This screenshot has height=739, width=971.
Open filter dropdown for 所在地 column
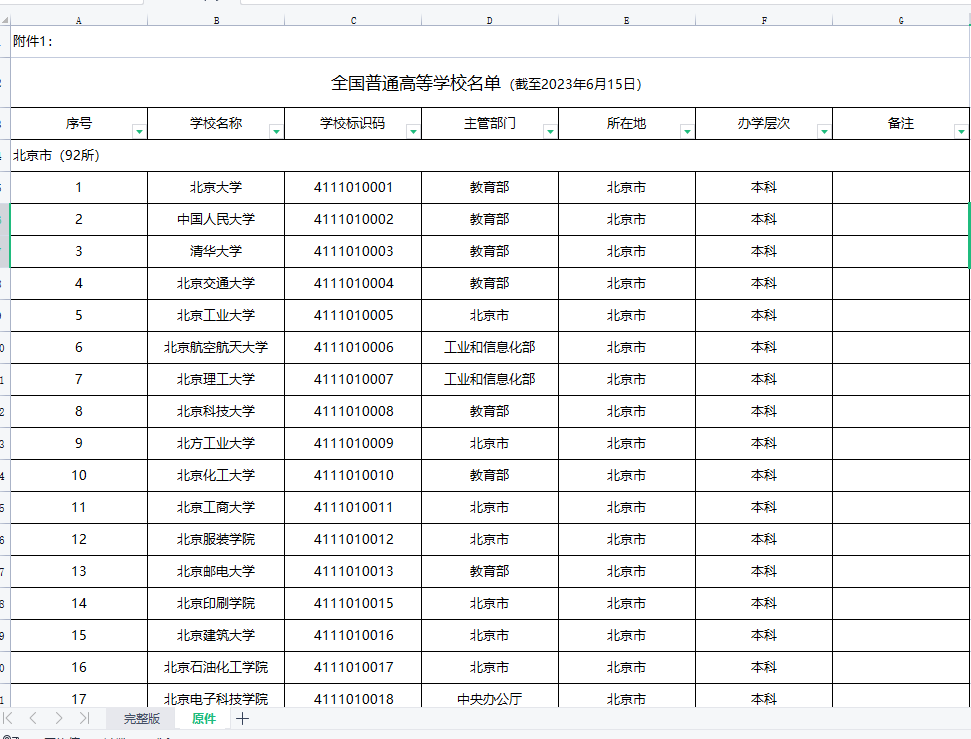click(x=687, y=131)
